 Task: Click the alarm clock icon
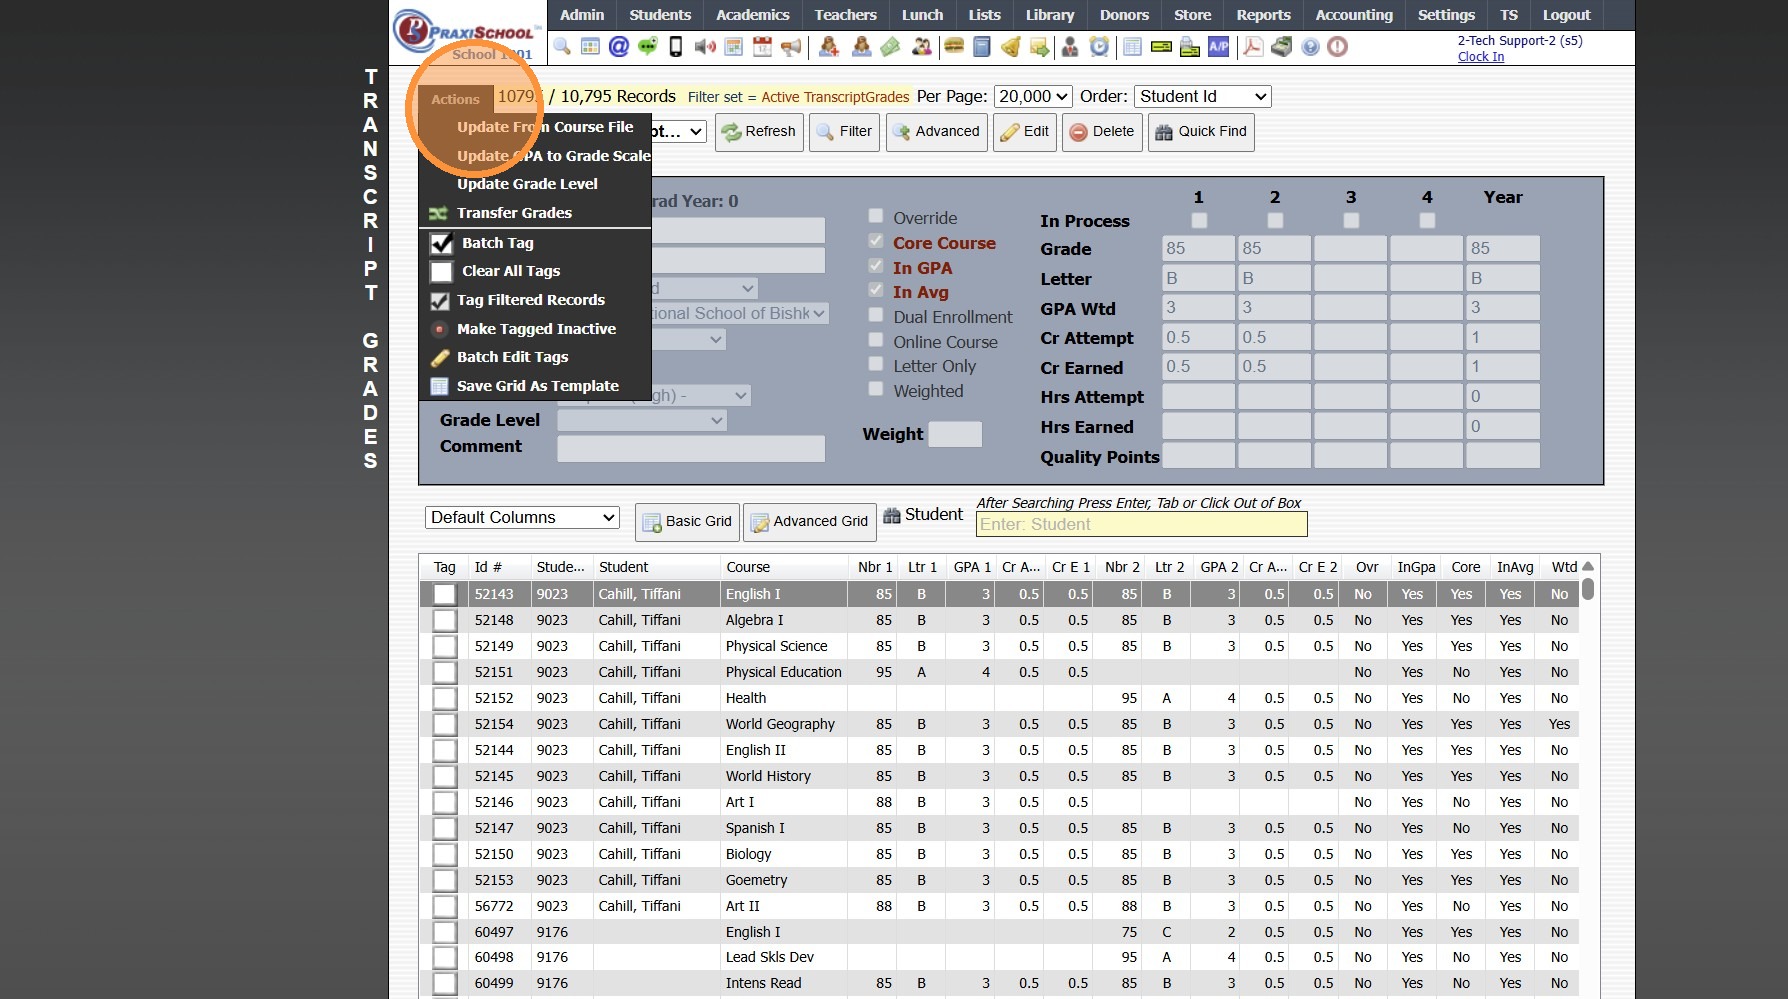pyautogui.click(x=1099, y=47)
